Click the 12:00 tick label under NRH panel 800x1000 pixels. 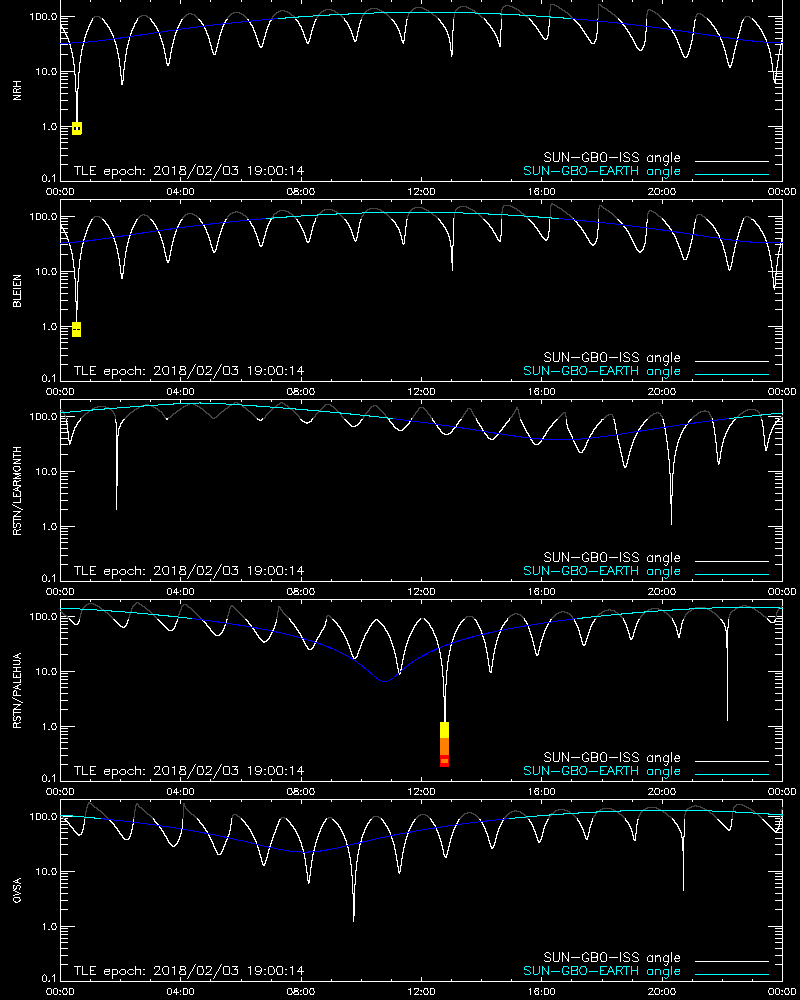click(x=421, y=191)
